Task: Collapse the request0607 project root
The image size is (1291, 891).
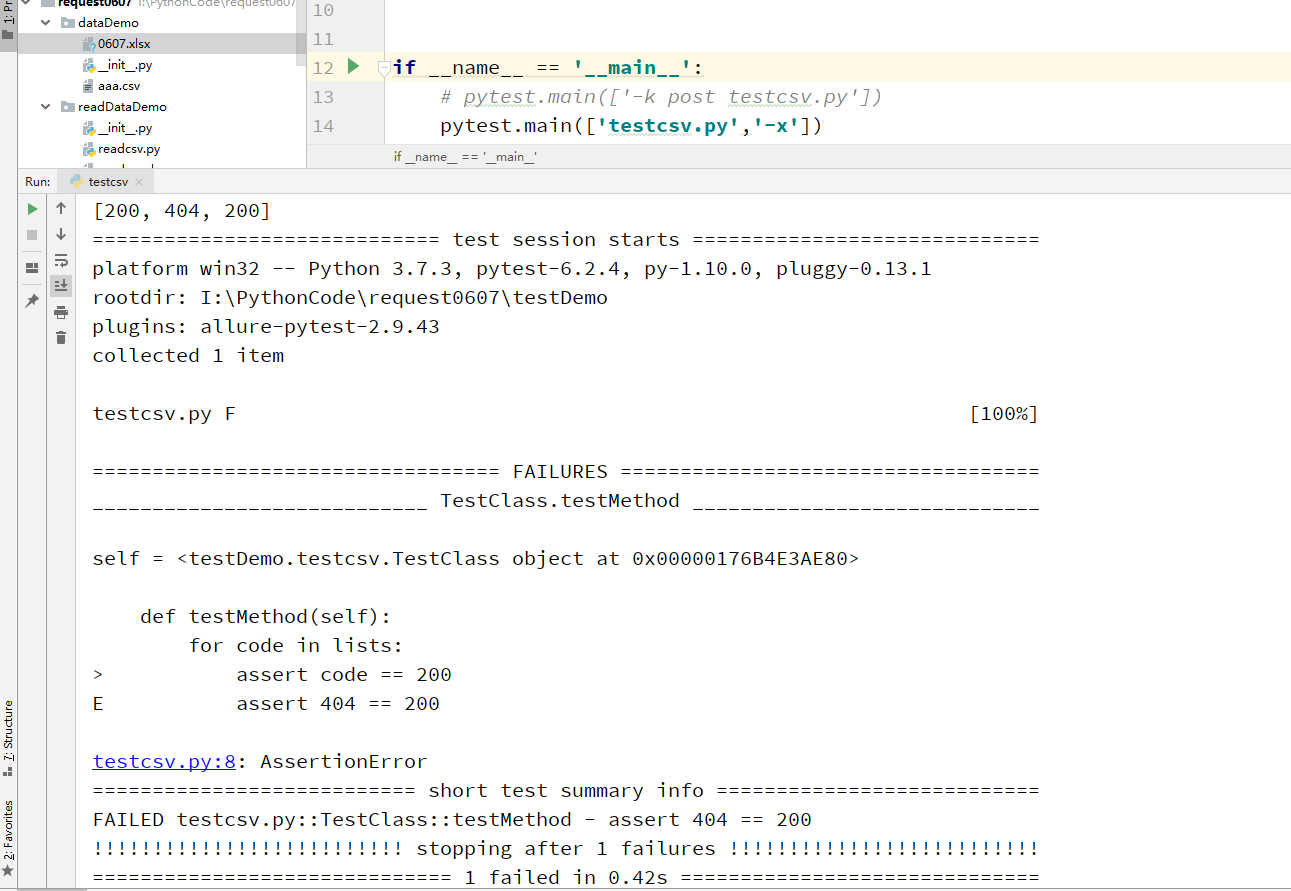Action: tap(27, 3)
